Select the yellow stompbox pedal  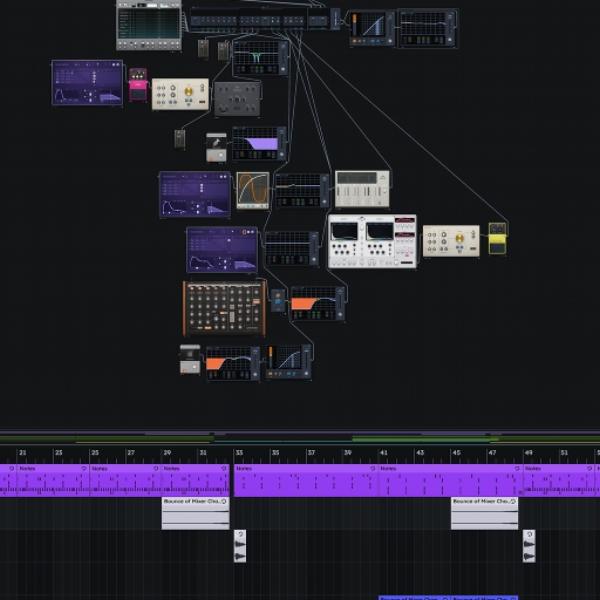[x=497, y=239]
